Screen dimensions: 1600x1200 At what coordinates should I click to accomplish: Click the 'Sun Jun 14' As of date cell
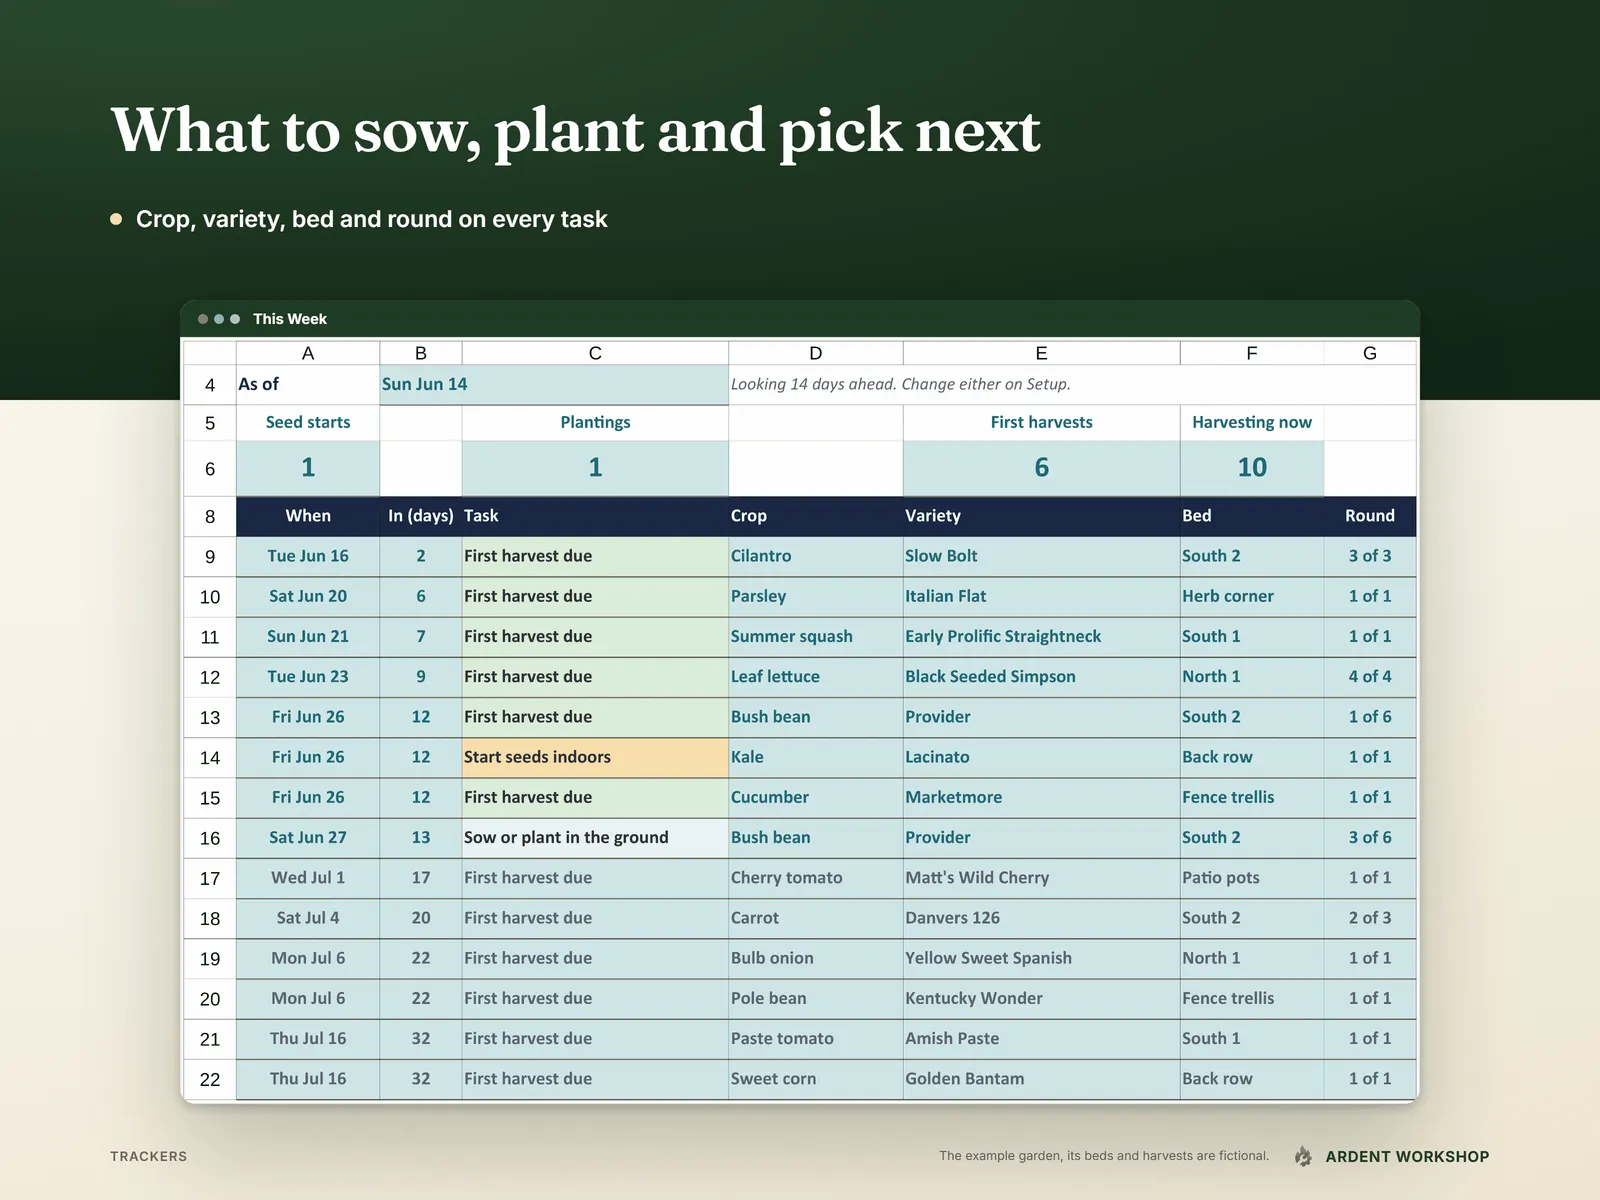554,385
